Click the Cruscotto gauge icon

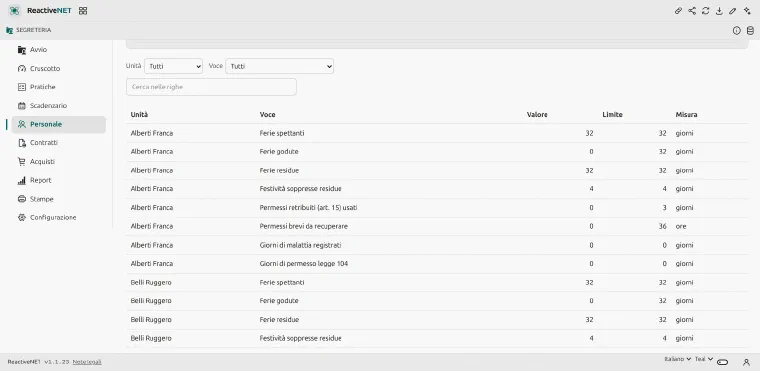coord(21,68)
